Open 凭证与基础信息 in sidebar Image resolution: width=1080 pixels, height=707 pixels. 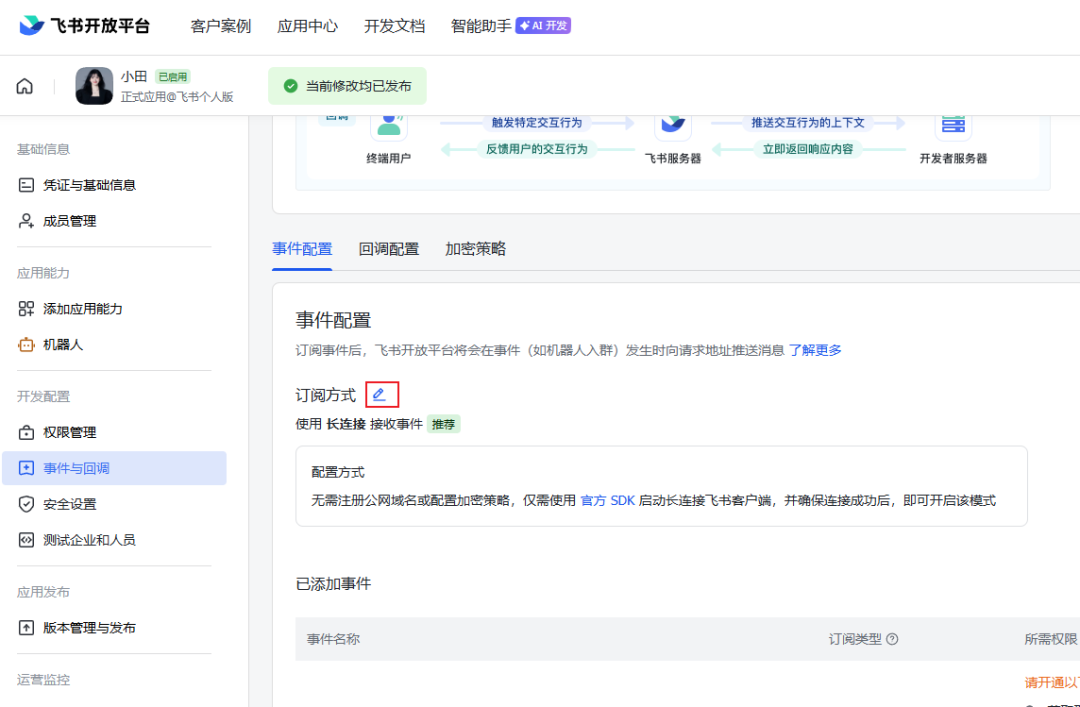[x=89, y=185]
